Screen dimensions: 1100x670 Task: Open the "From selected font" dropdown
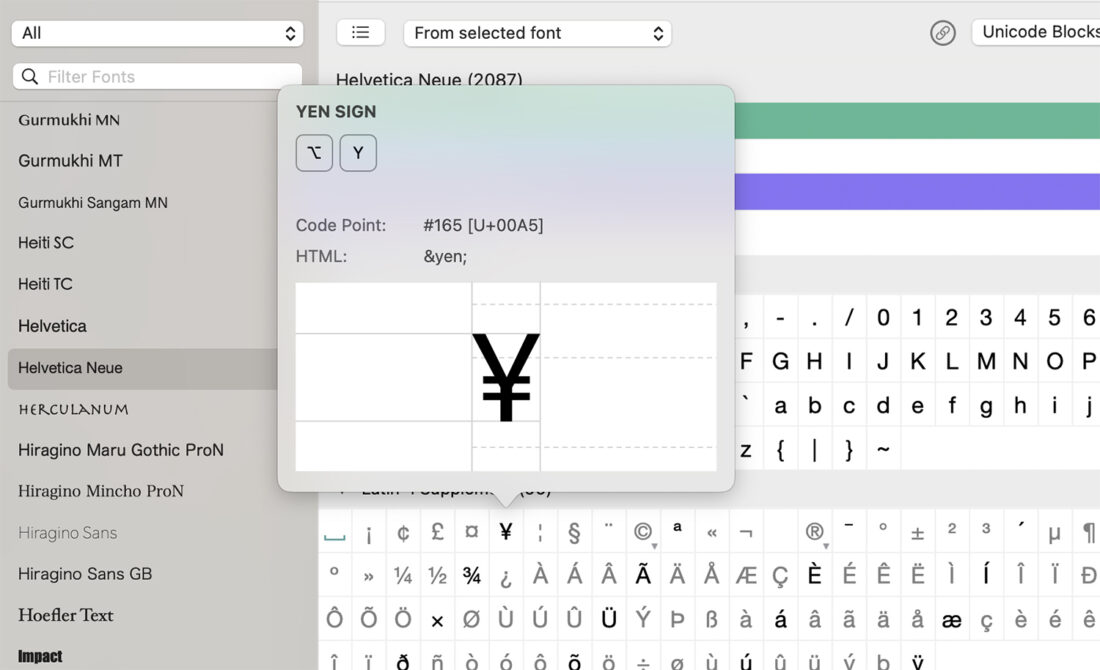pos(537,33)
